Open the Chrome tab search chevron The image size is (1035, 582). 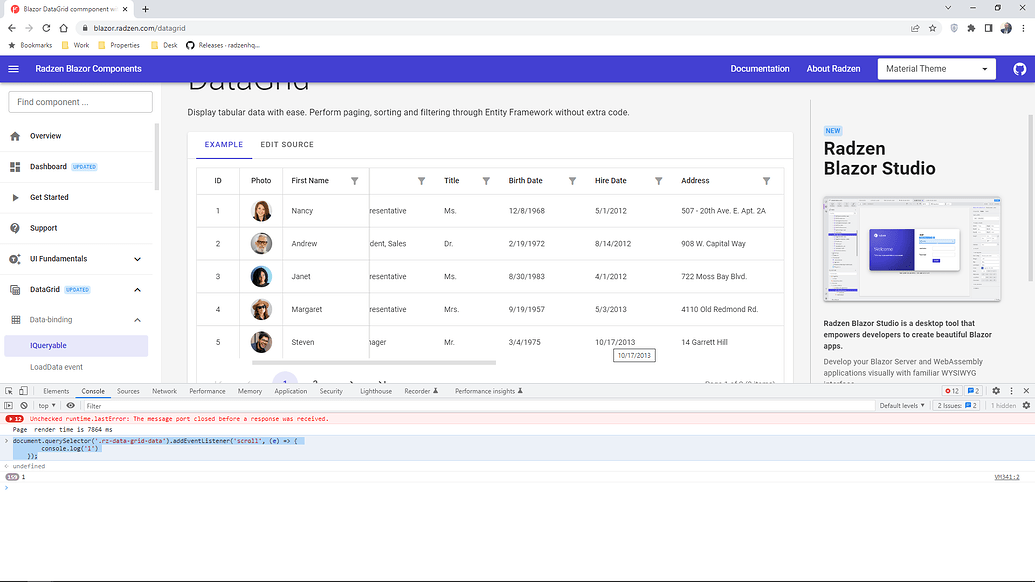coord(948,8)
